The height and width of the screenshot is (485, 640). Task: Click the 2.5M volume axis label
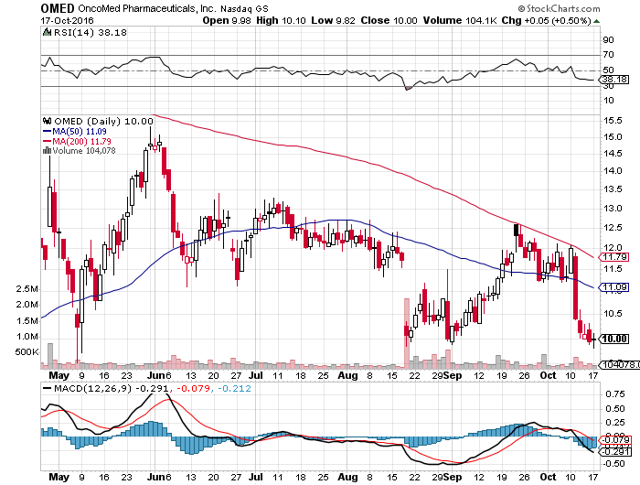coord(27,289)
